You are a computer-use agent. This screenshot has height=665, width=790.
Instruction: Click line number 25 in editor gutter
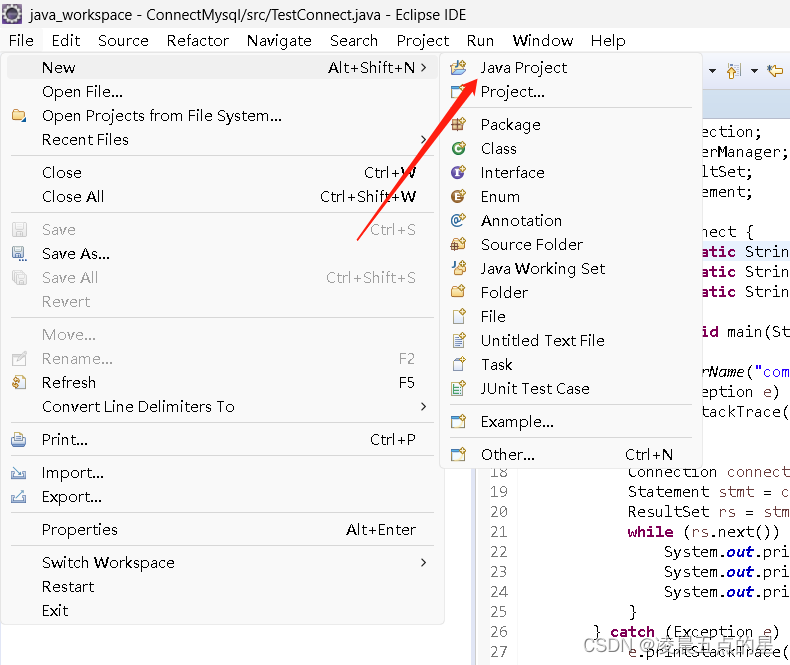[x=499, y=612]
